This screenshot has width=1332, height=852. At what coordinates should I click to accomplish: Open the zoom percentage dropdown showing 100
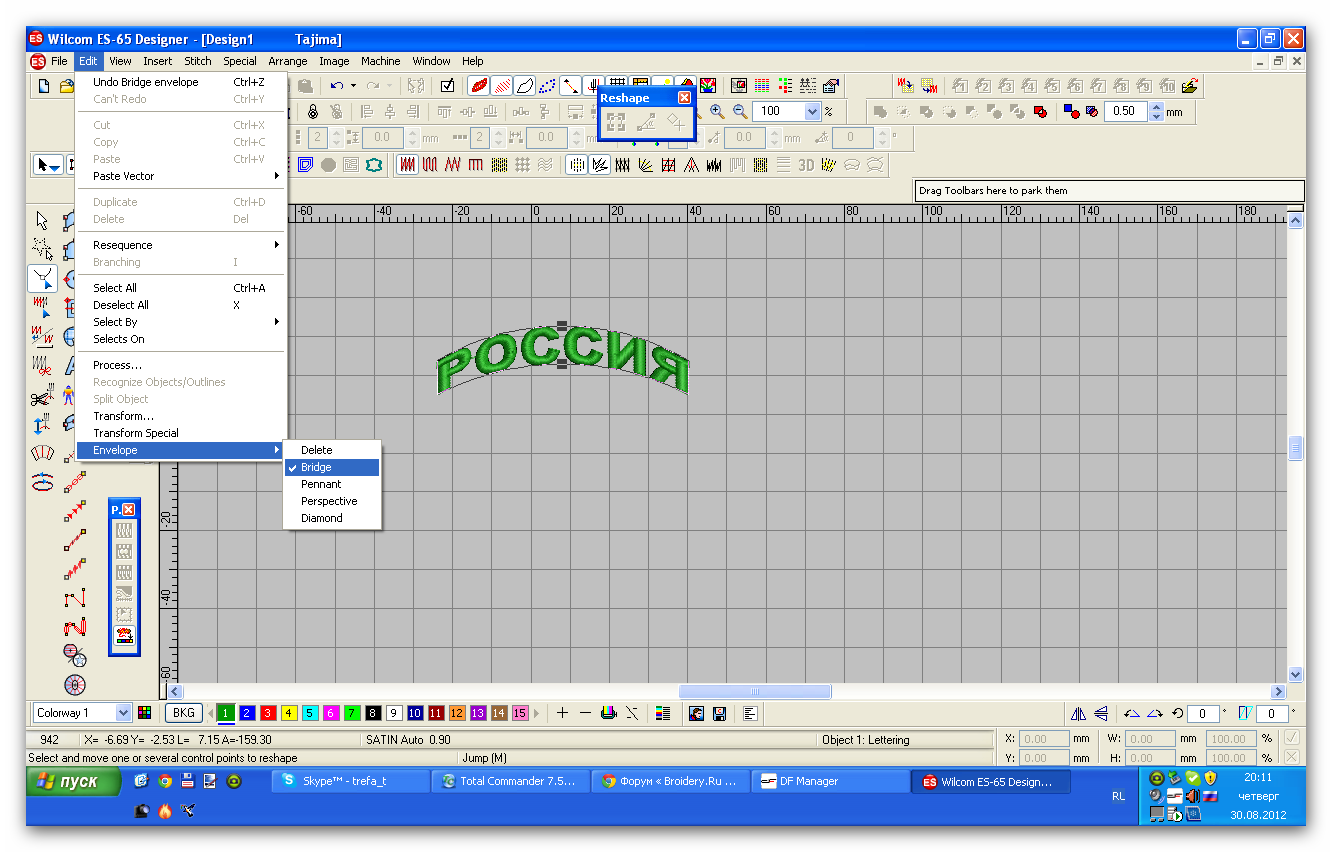click(812, 112)
